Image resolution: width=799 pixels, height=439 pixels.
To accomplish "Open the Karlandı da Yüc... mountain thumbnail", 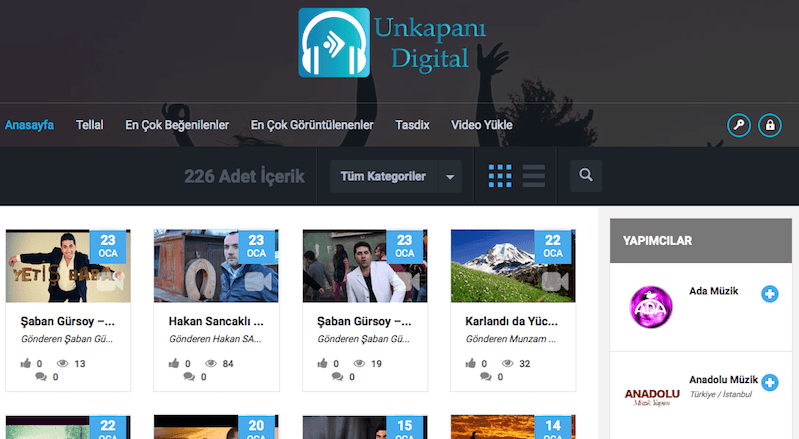I will 513,266.
